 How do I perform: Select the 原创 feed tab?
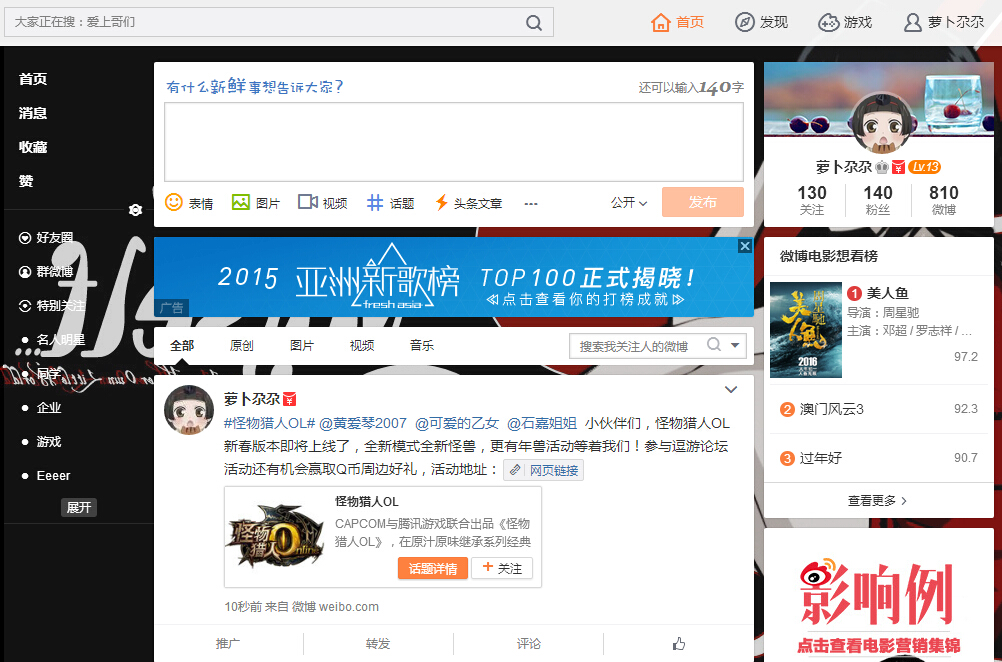[x=242, y=346]
